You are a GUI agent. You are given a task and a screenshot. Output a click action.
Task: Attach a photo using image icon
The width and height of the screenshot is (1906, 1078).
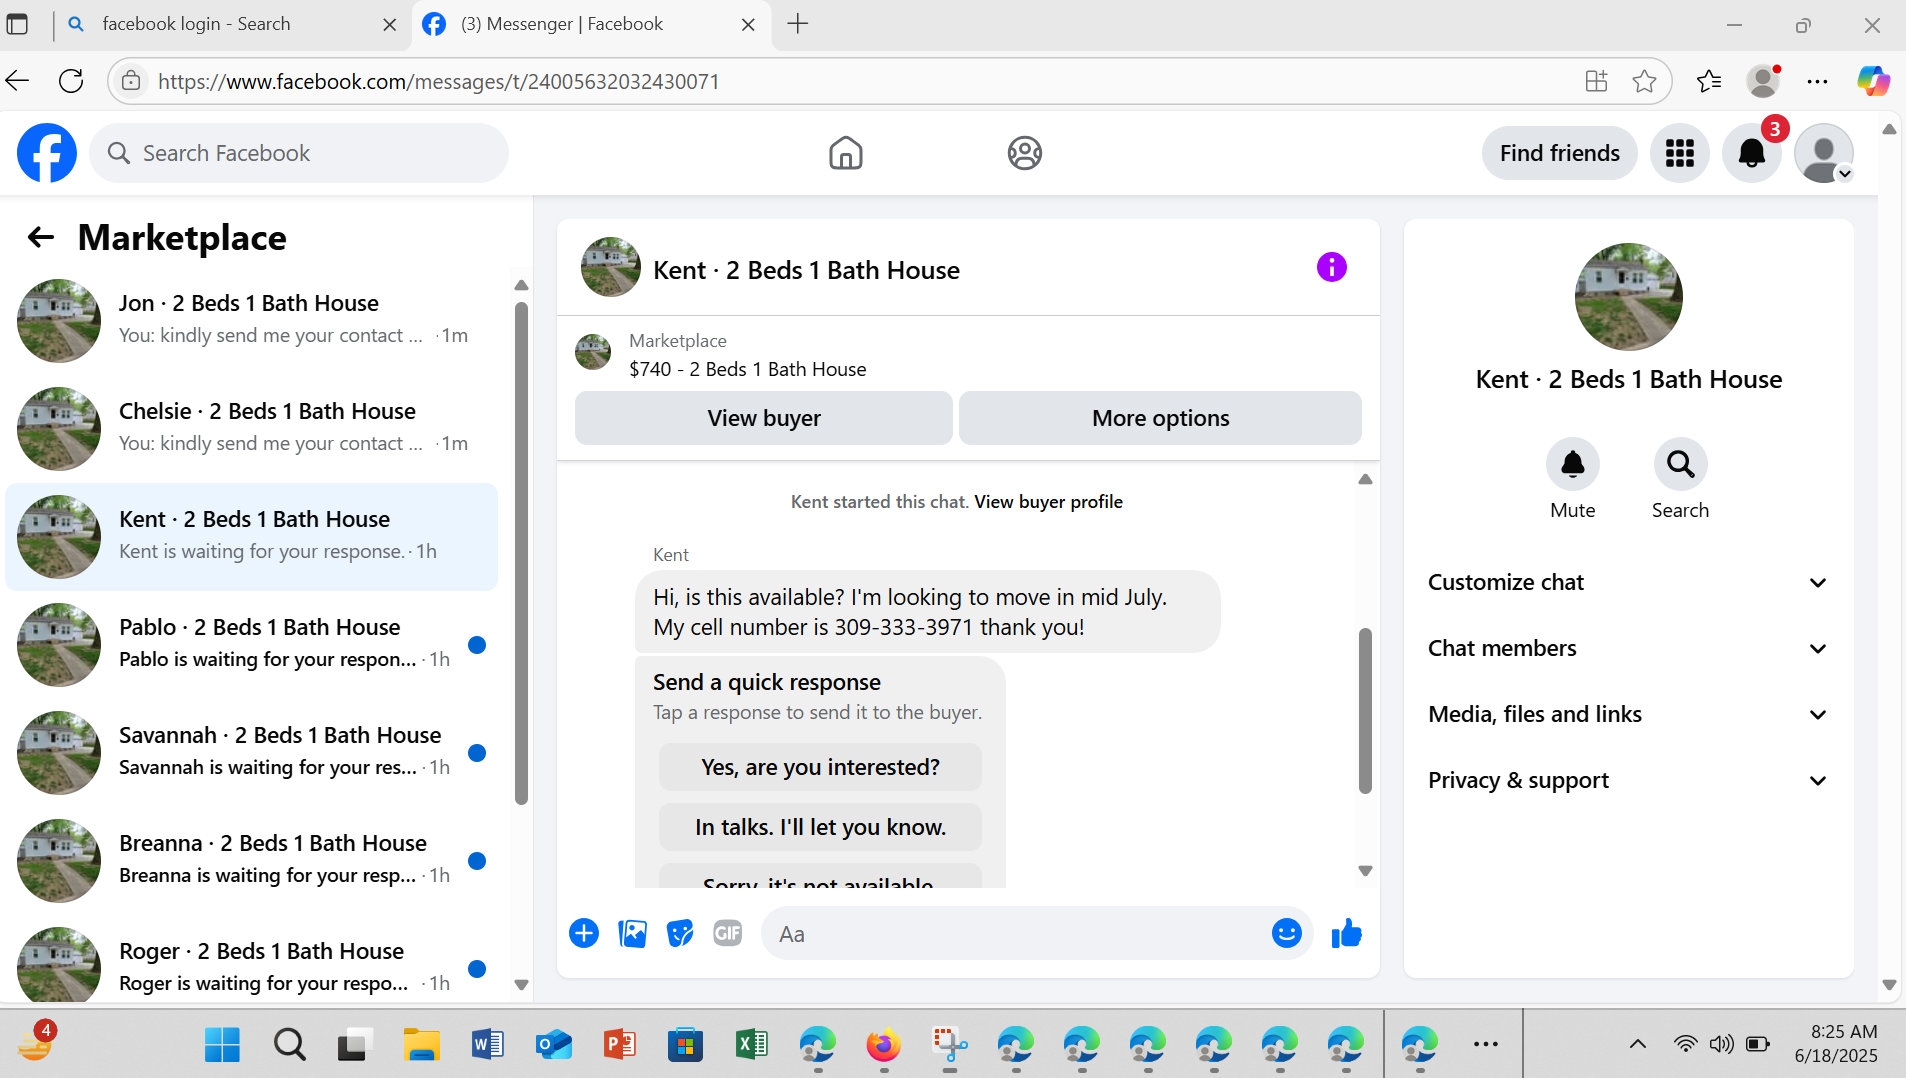632,934
